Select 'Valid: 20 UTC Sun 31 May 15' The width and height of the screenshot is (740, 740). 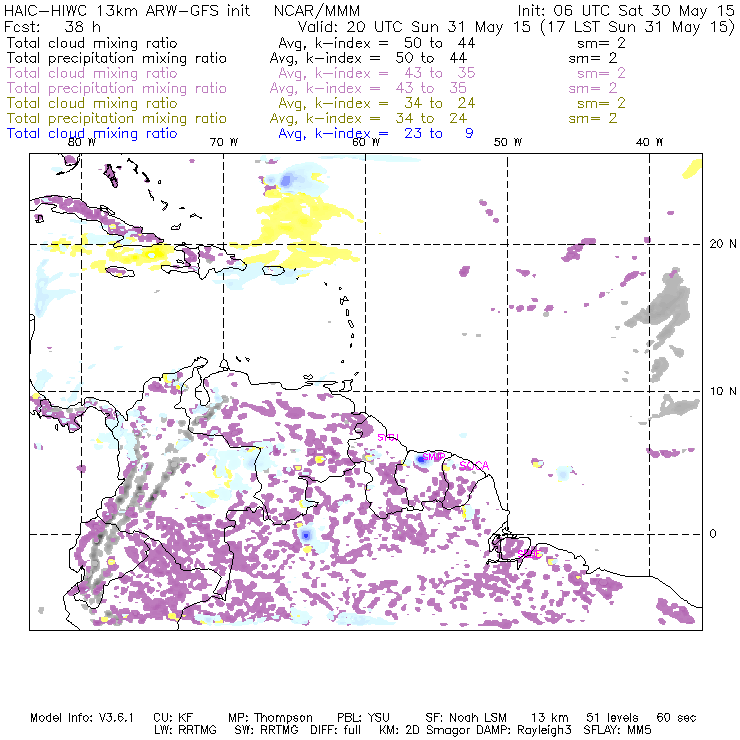coord(414,27)
